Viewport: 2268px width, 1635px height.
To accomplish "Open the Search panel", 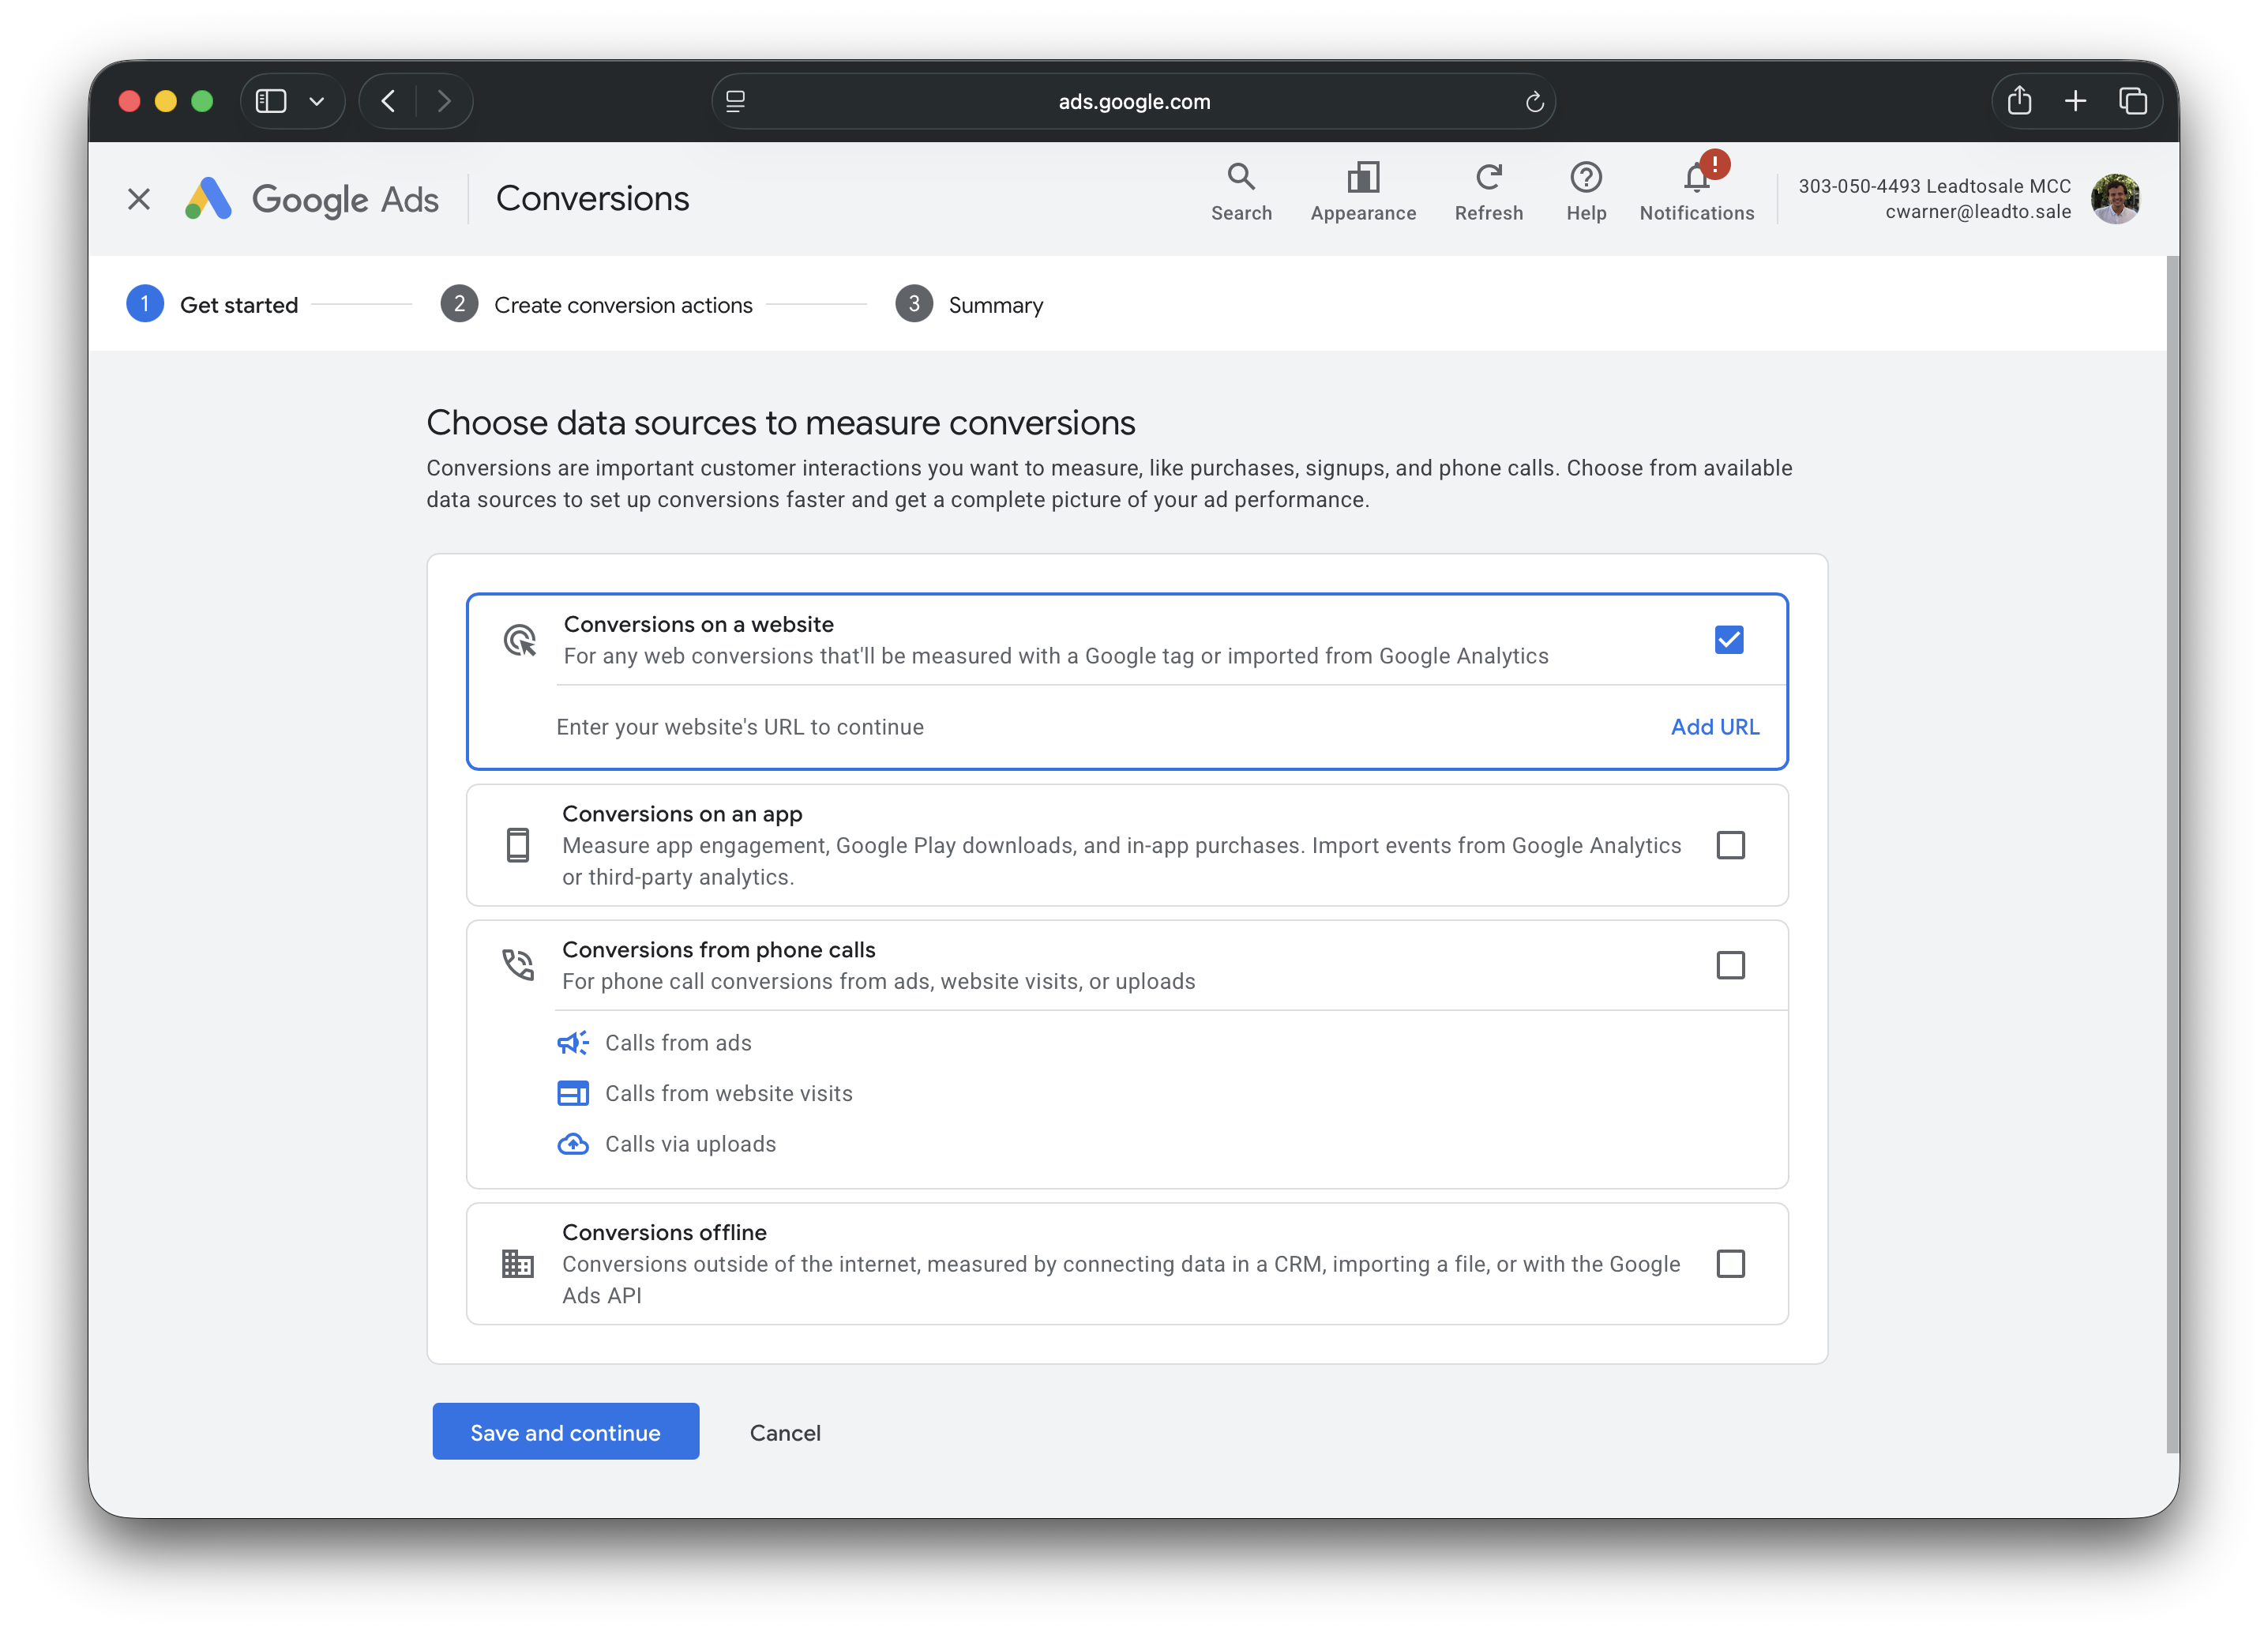I will pos(1241,191).
